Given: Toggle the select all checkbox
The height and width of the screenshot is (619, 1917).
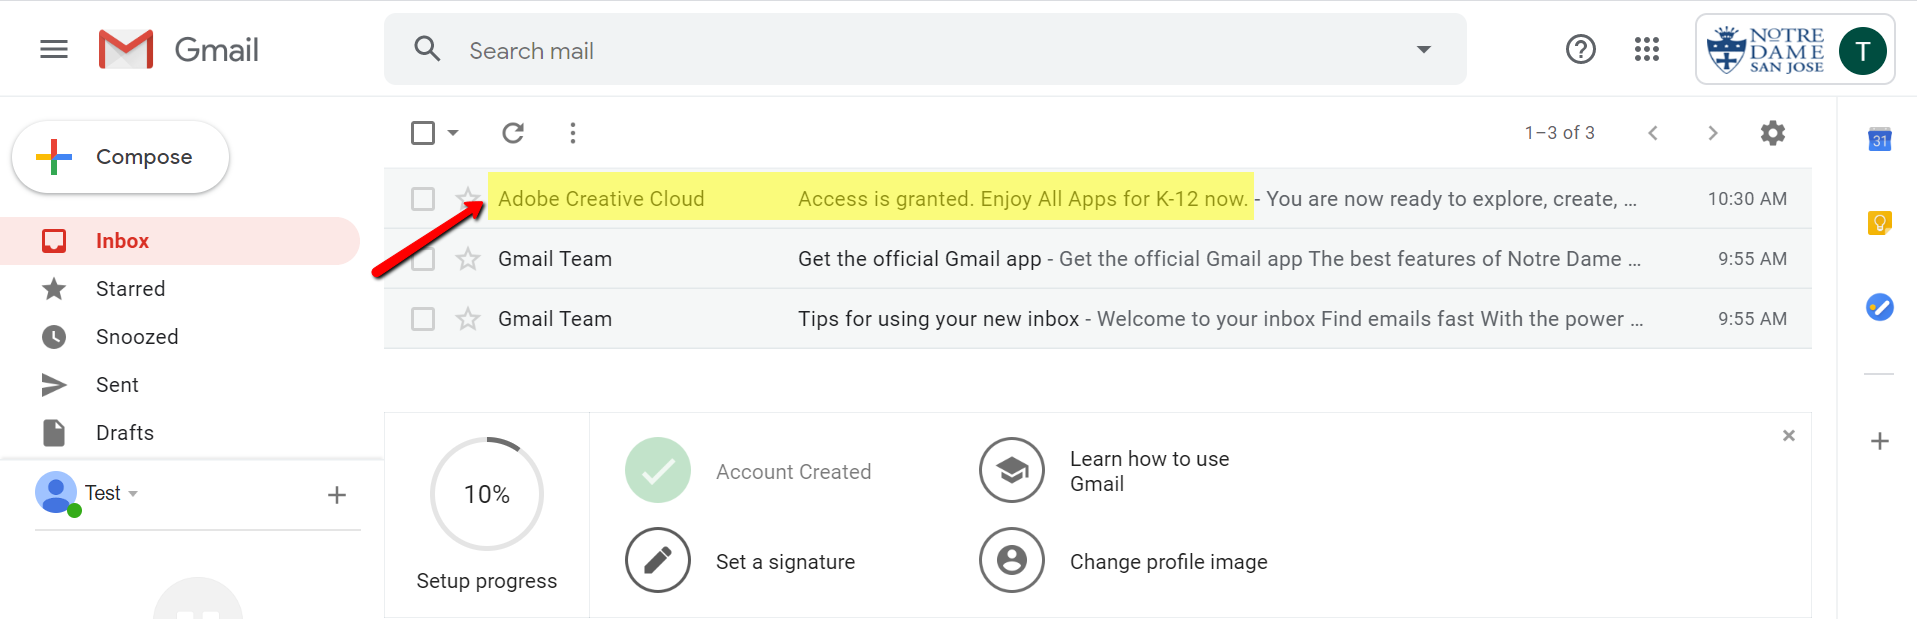Looking at the screenshot, I should coord(423,133).
